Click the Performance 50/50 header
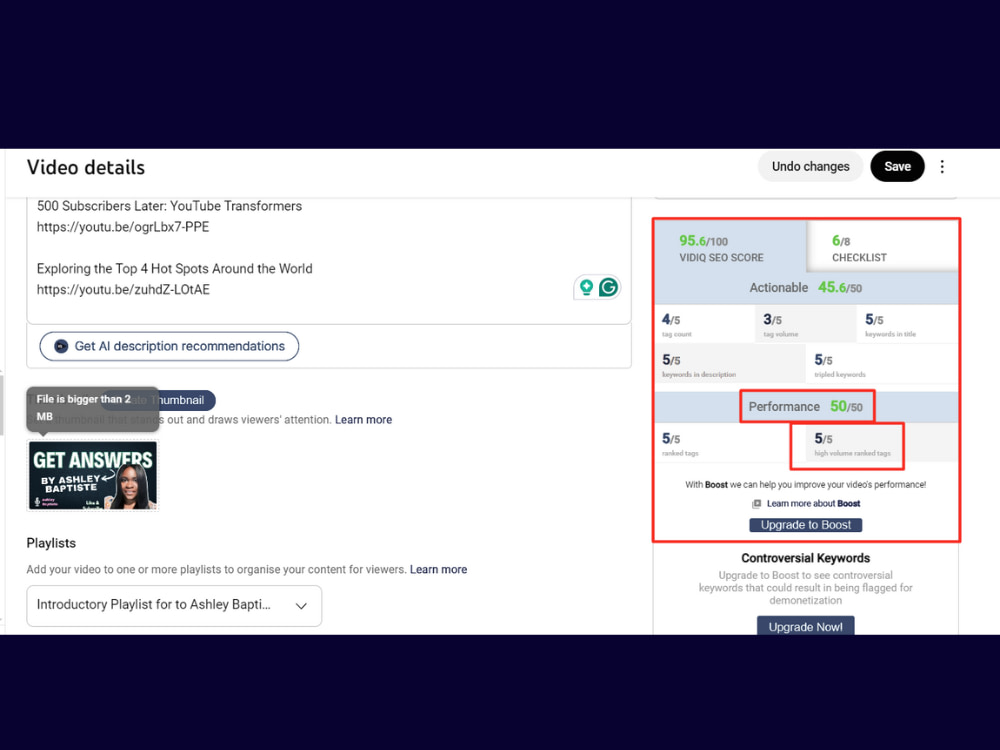 [x=806, y=406]
